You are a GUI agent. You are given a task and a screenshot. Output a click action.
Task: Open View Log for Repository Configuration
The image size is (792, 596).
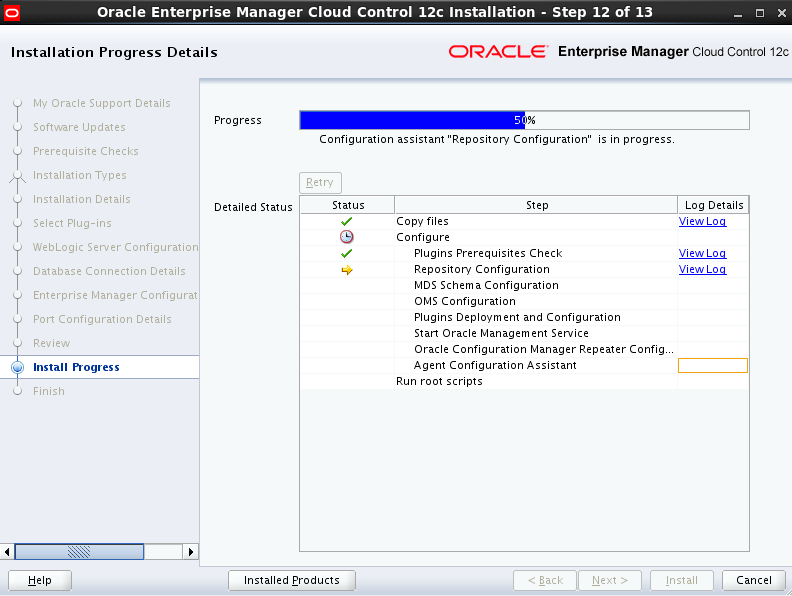click(x=702, y=269)
